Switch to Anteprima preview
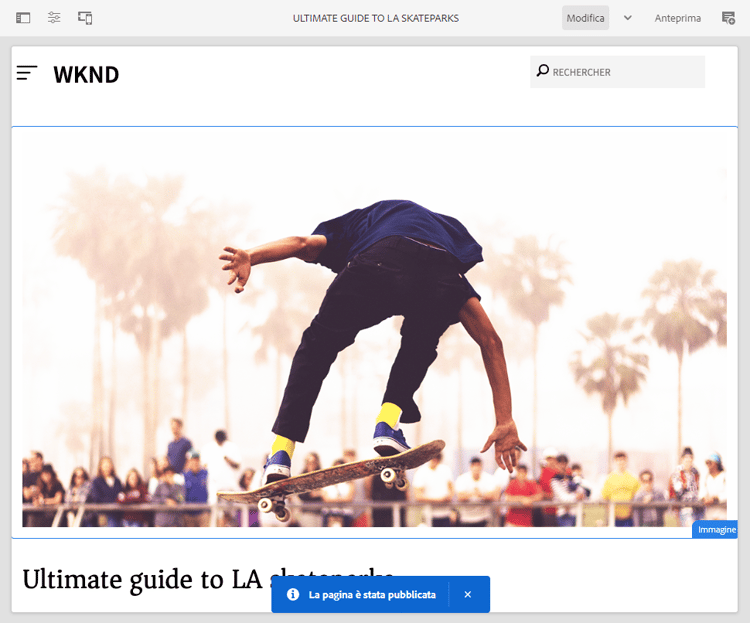The width and height of the screenshot is (750, 623). [677, 18]
